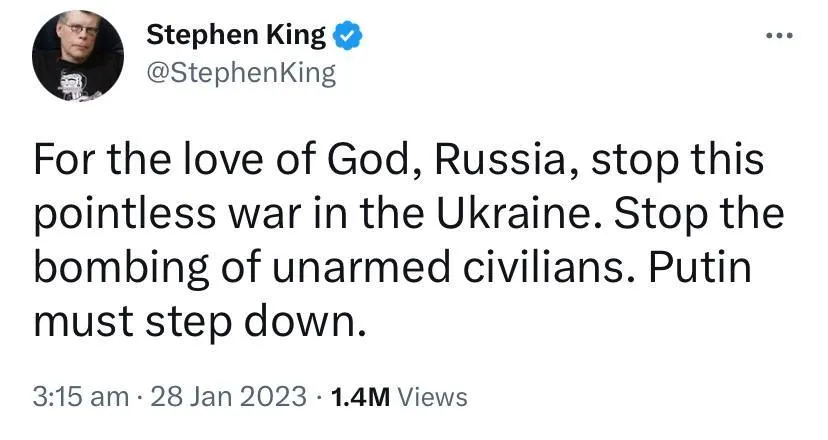This screenshot has width=828, height=440.
Task: Click the phrase 'must step down'
Action: point(194,326)
